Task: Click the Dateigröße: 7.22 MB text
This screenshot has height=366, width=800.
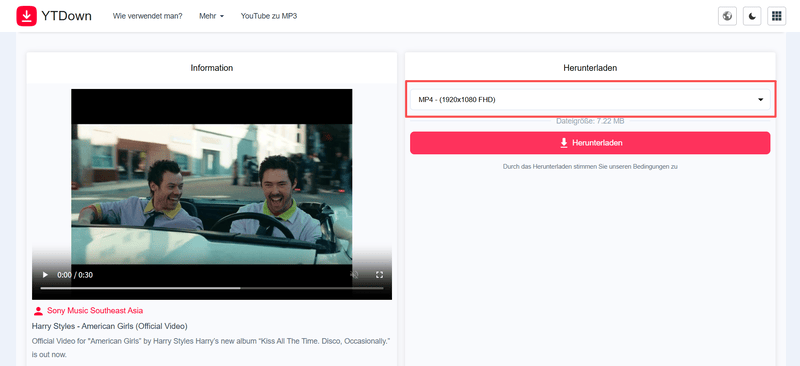Action: coord(590,121)
